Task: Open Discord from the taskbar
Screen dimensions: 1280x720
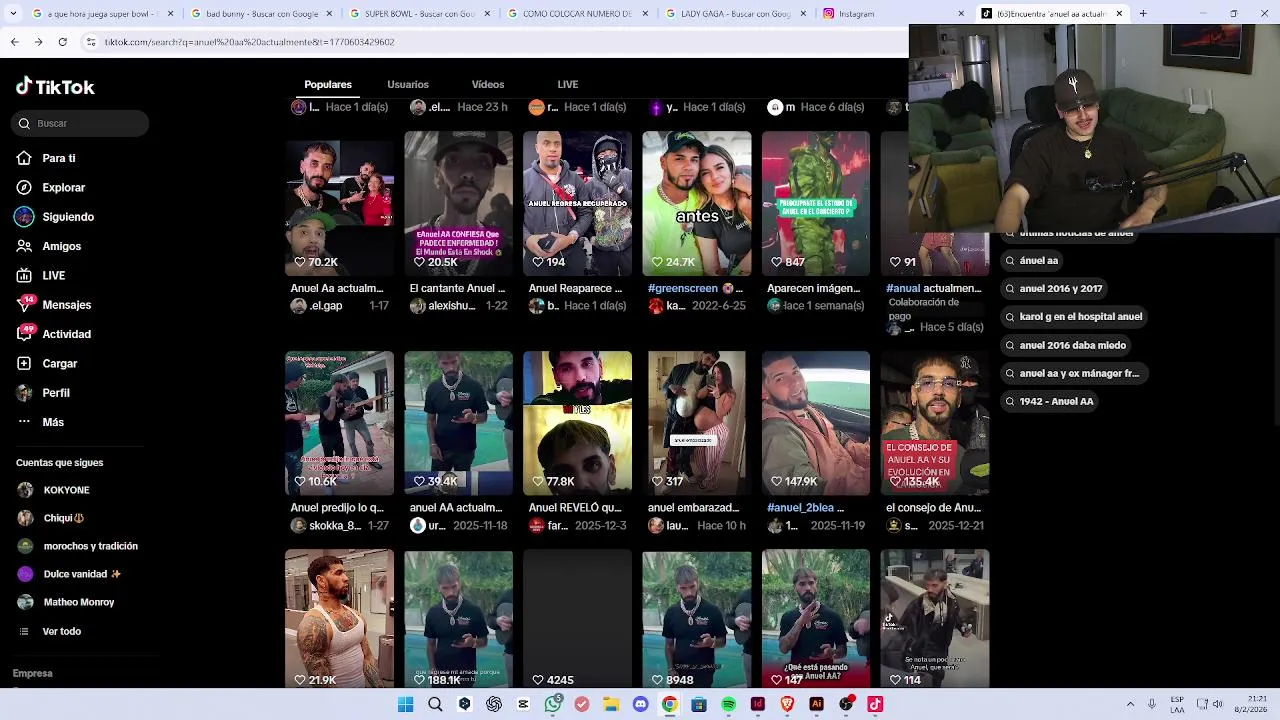Action: coord(641,704)
